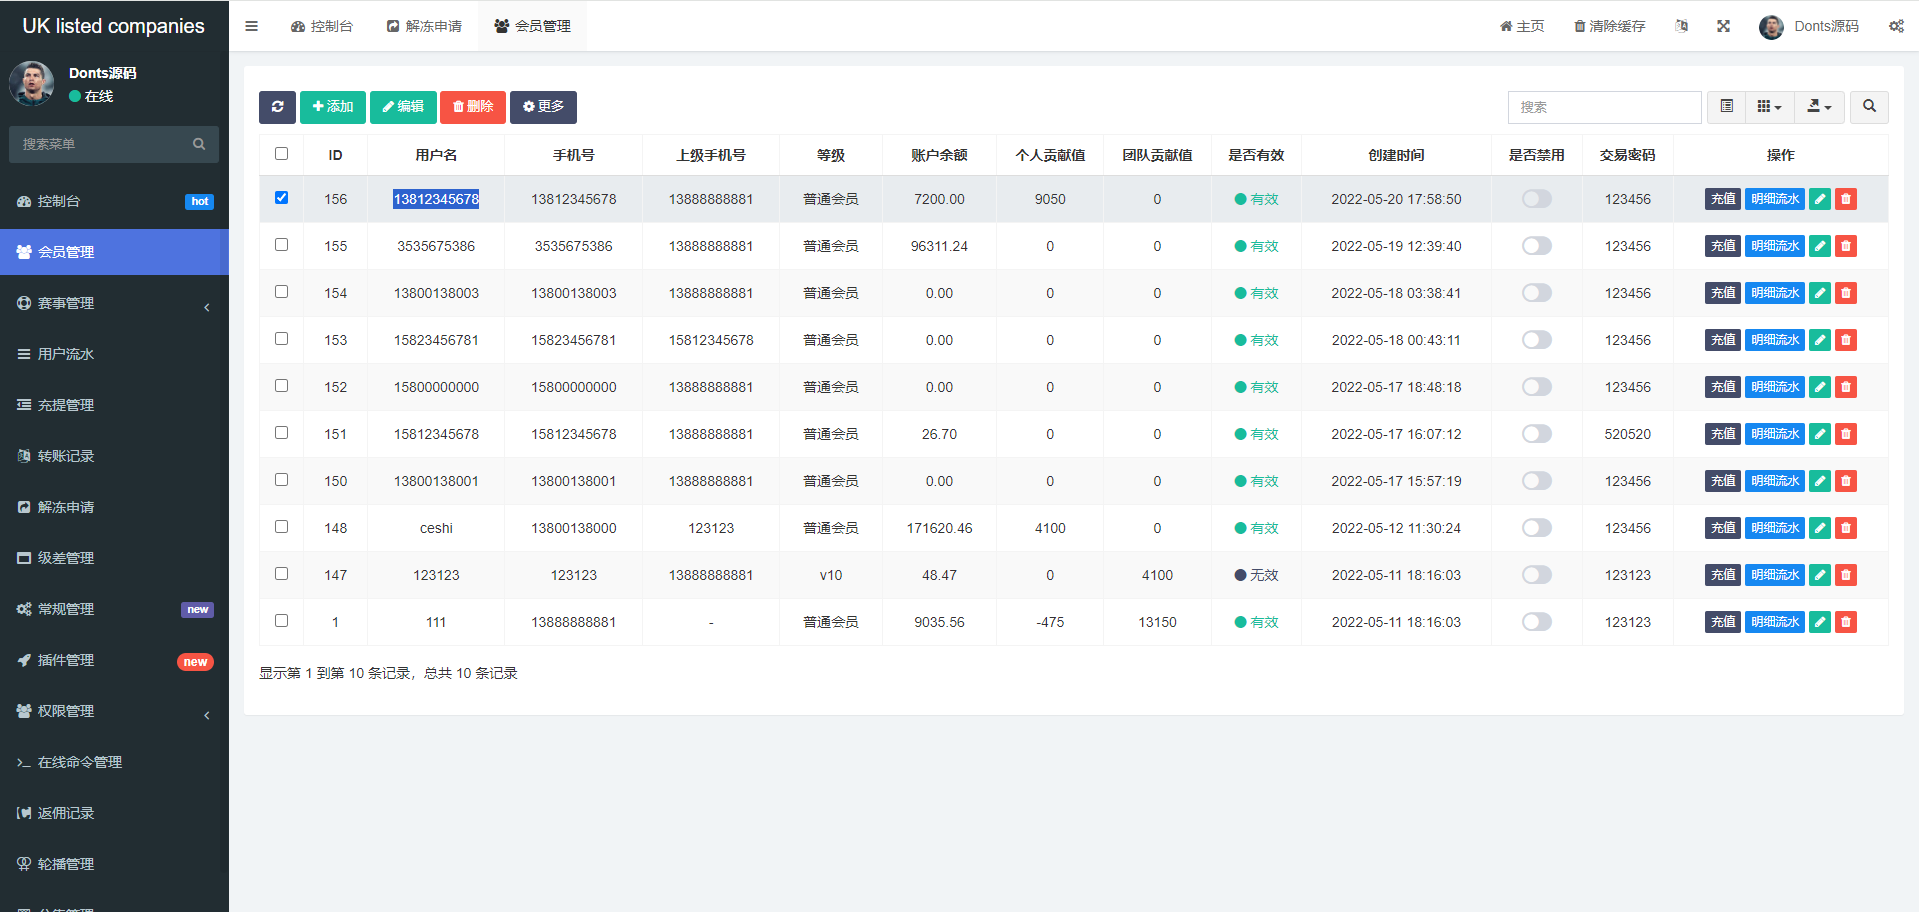Viewport: 1919px width, 912px height.
Task: Click the red trash icon for ID 148
Action: [1846, 528]
